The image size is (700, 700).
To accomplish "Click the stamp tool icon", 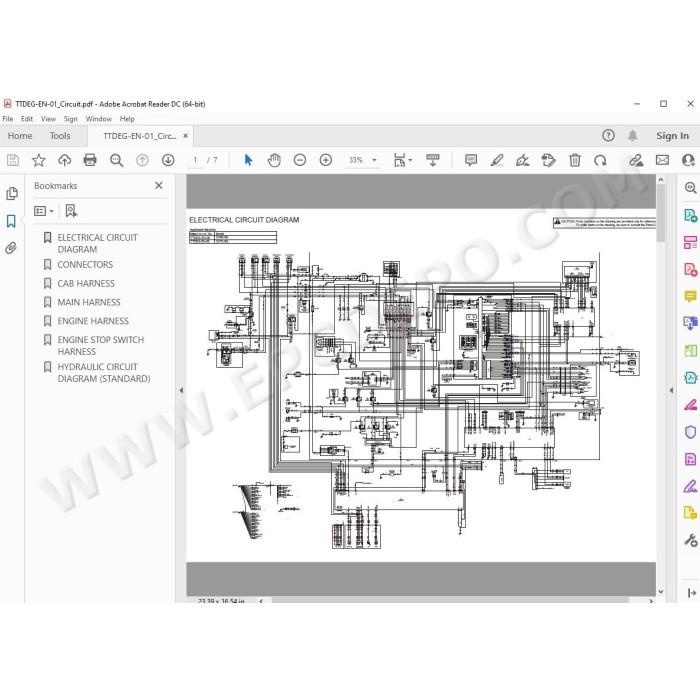I will point(548,160).
